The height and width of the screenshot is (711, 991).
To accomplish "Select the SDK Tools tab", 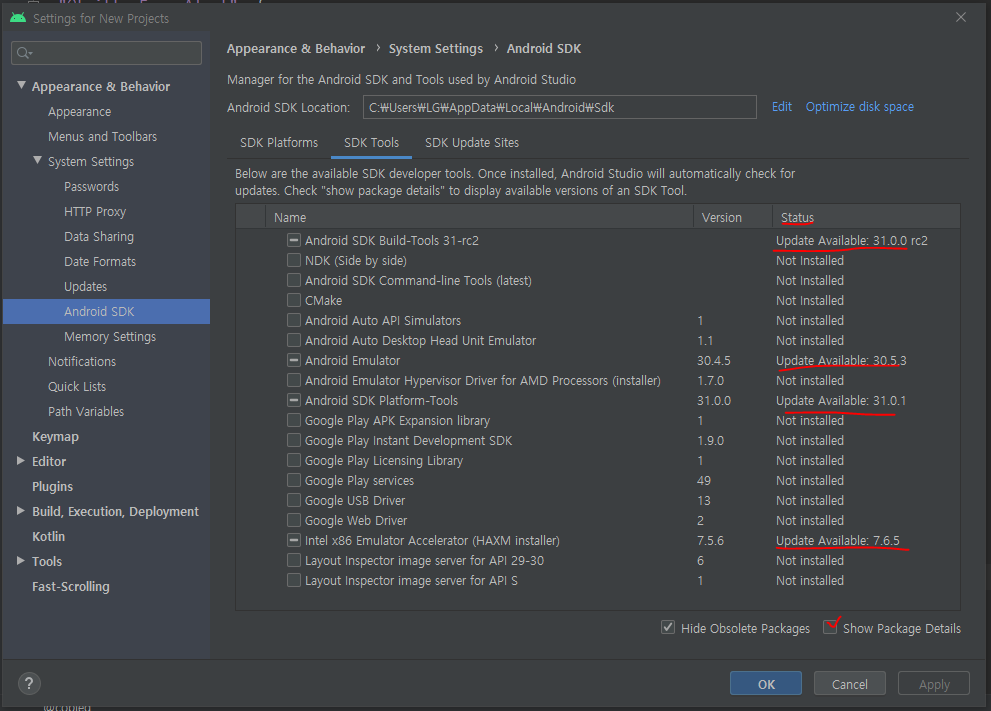I will pyautogui.click(x=372, y=143).
